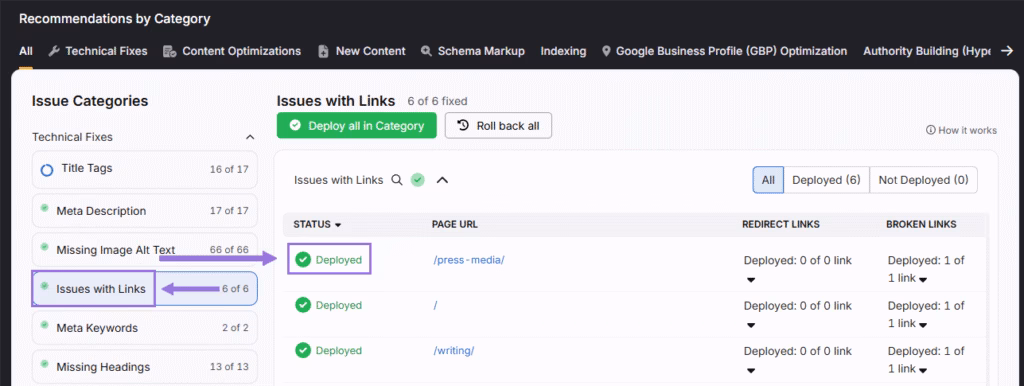Click the search icon beside Issues with Links
This screenshot has height=386, width=1024.
coord(396,180)
